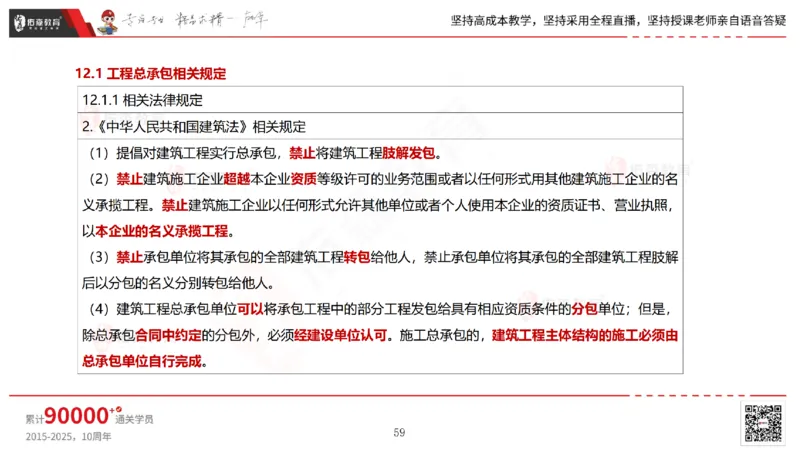The height and width of the screenshot is (450, 800).
Task: Click the 2015-2025，10周年 footer text
Action: (68, 437)
